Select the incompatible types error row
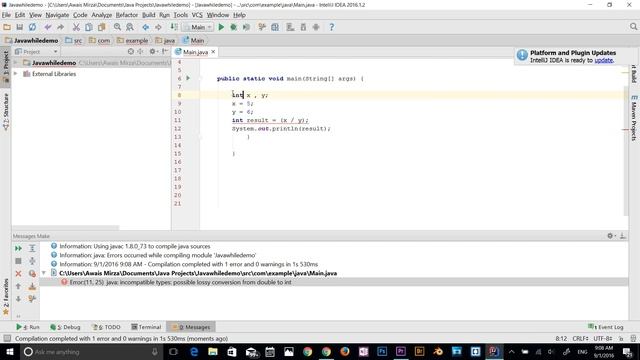640x360 pixels. click(334, 282)
